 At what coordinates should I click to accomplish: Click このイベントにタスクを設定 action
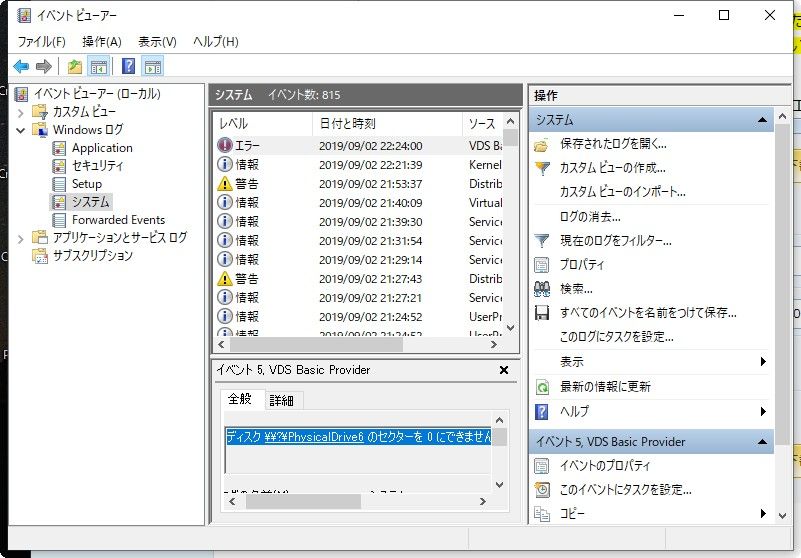coord(626,490)
